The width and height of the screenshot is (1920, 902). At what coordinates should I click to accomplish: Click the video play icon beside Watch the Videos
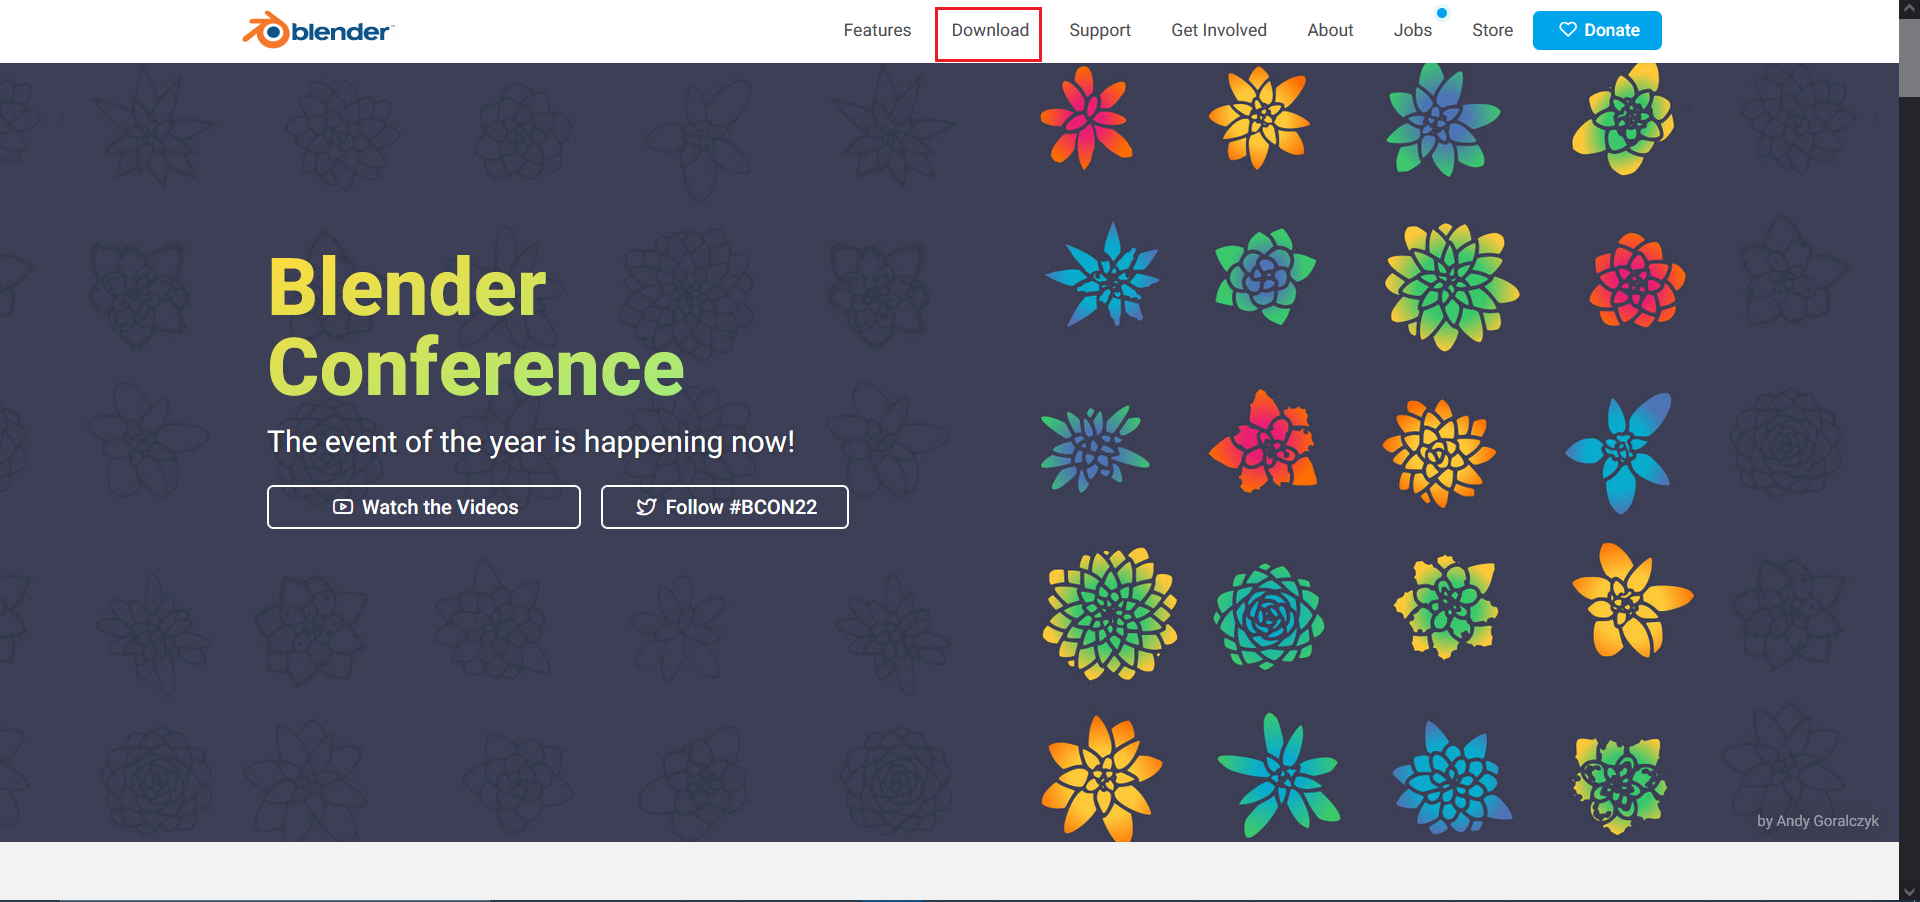[x=343, y=507]
